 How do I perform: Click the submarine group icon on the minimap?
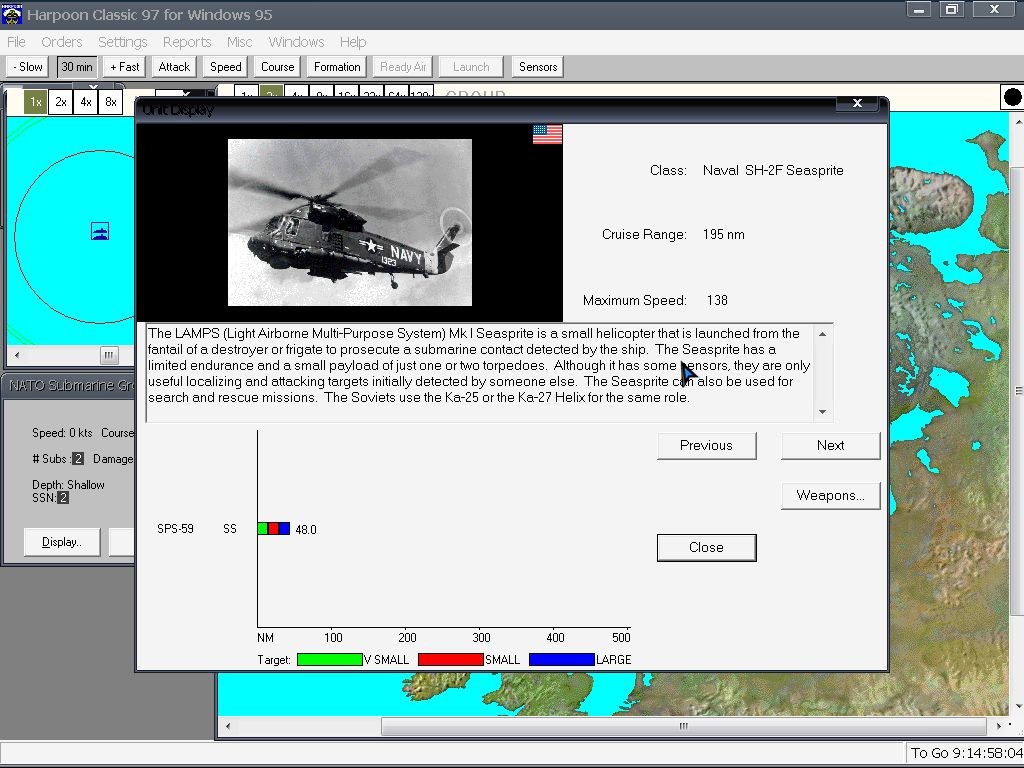coord(99,232)
